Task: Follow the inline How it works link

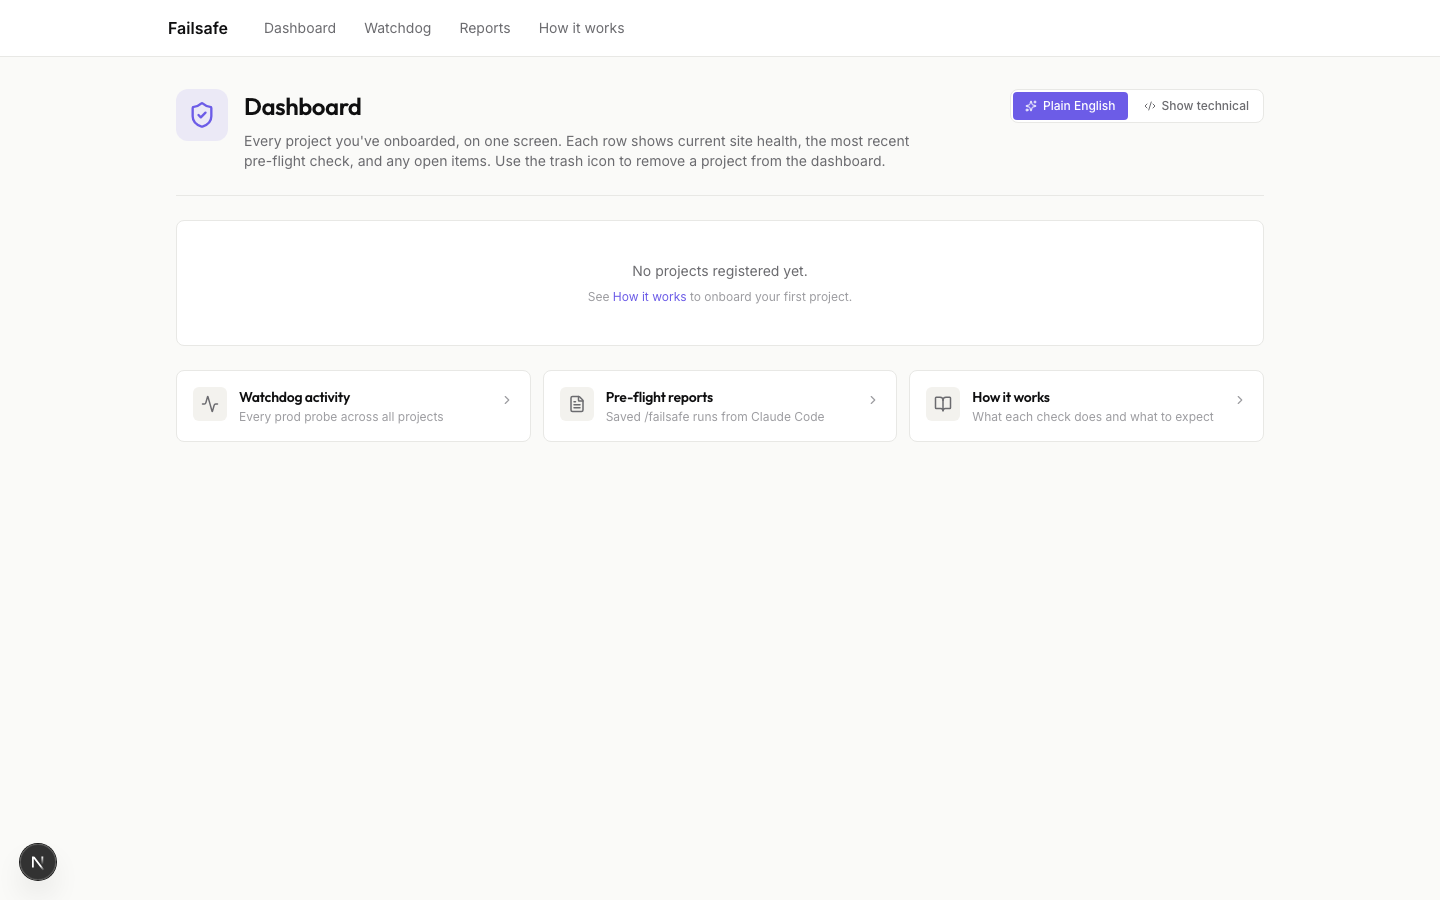Action: pos(649,297)
